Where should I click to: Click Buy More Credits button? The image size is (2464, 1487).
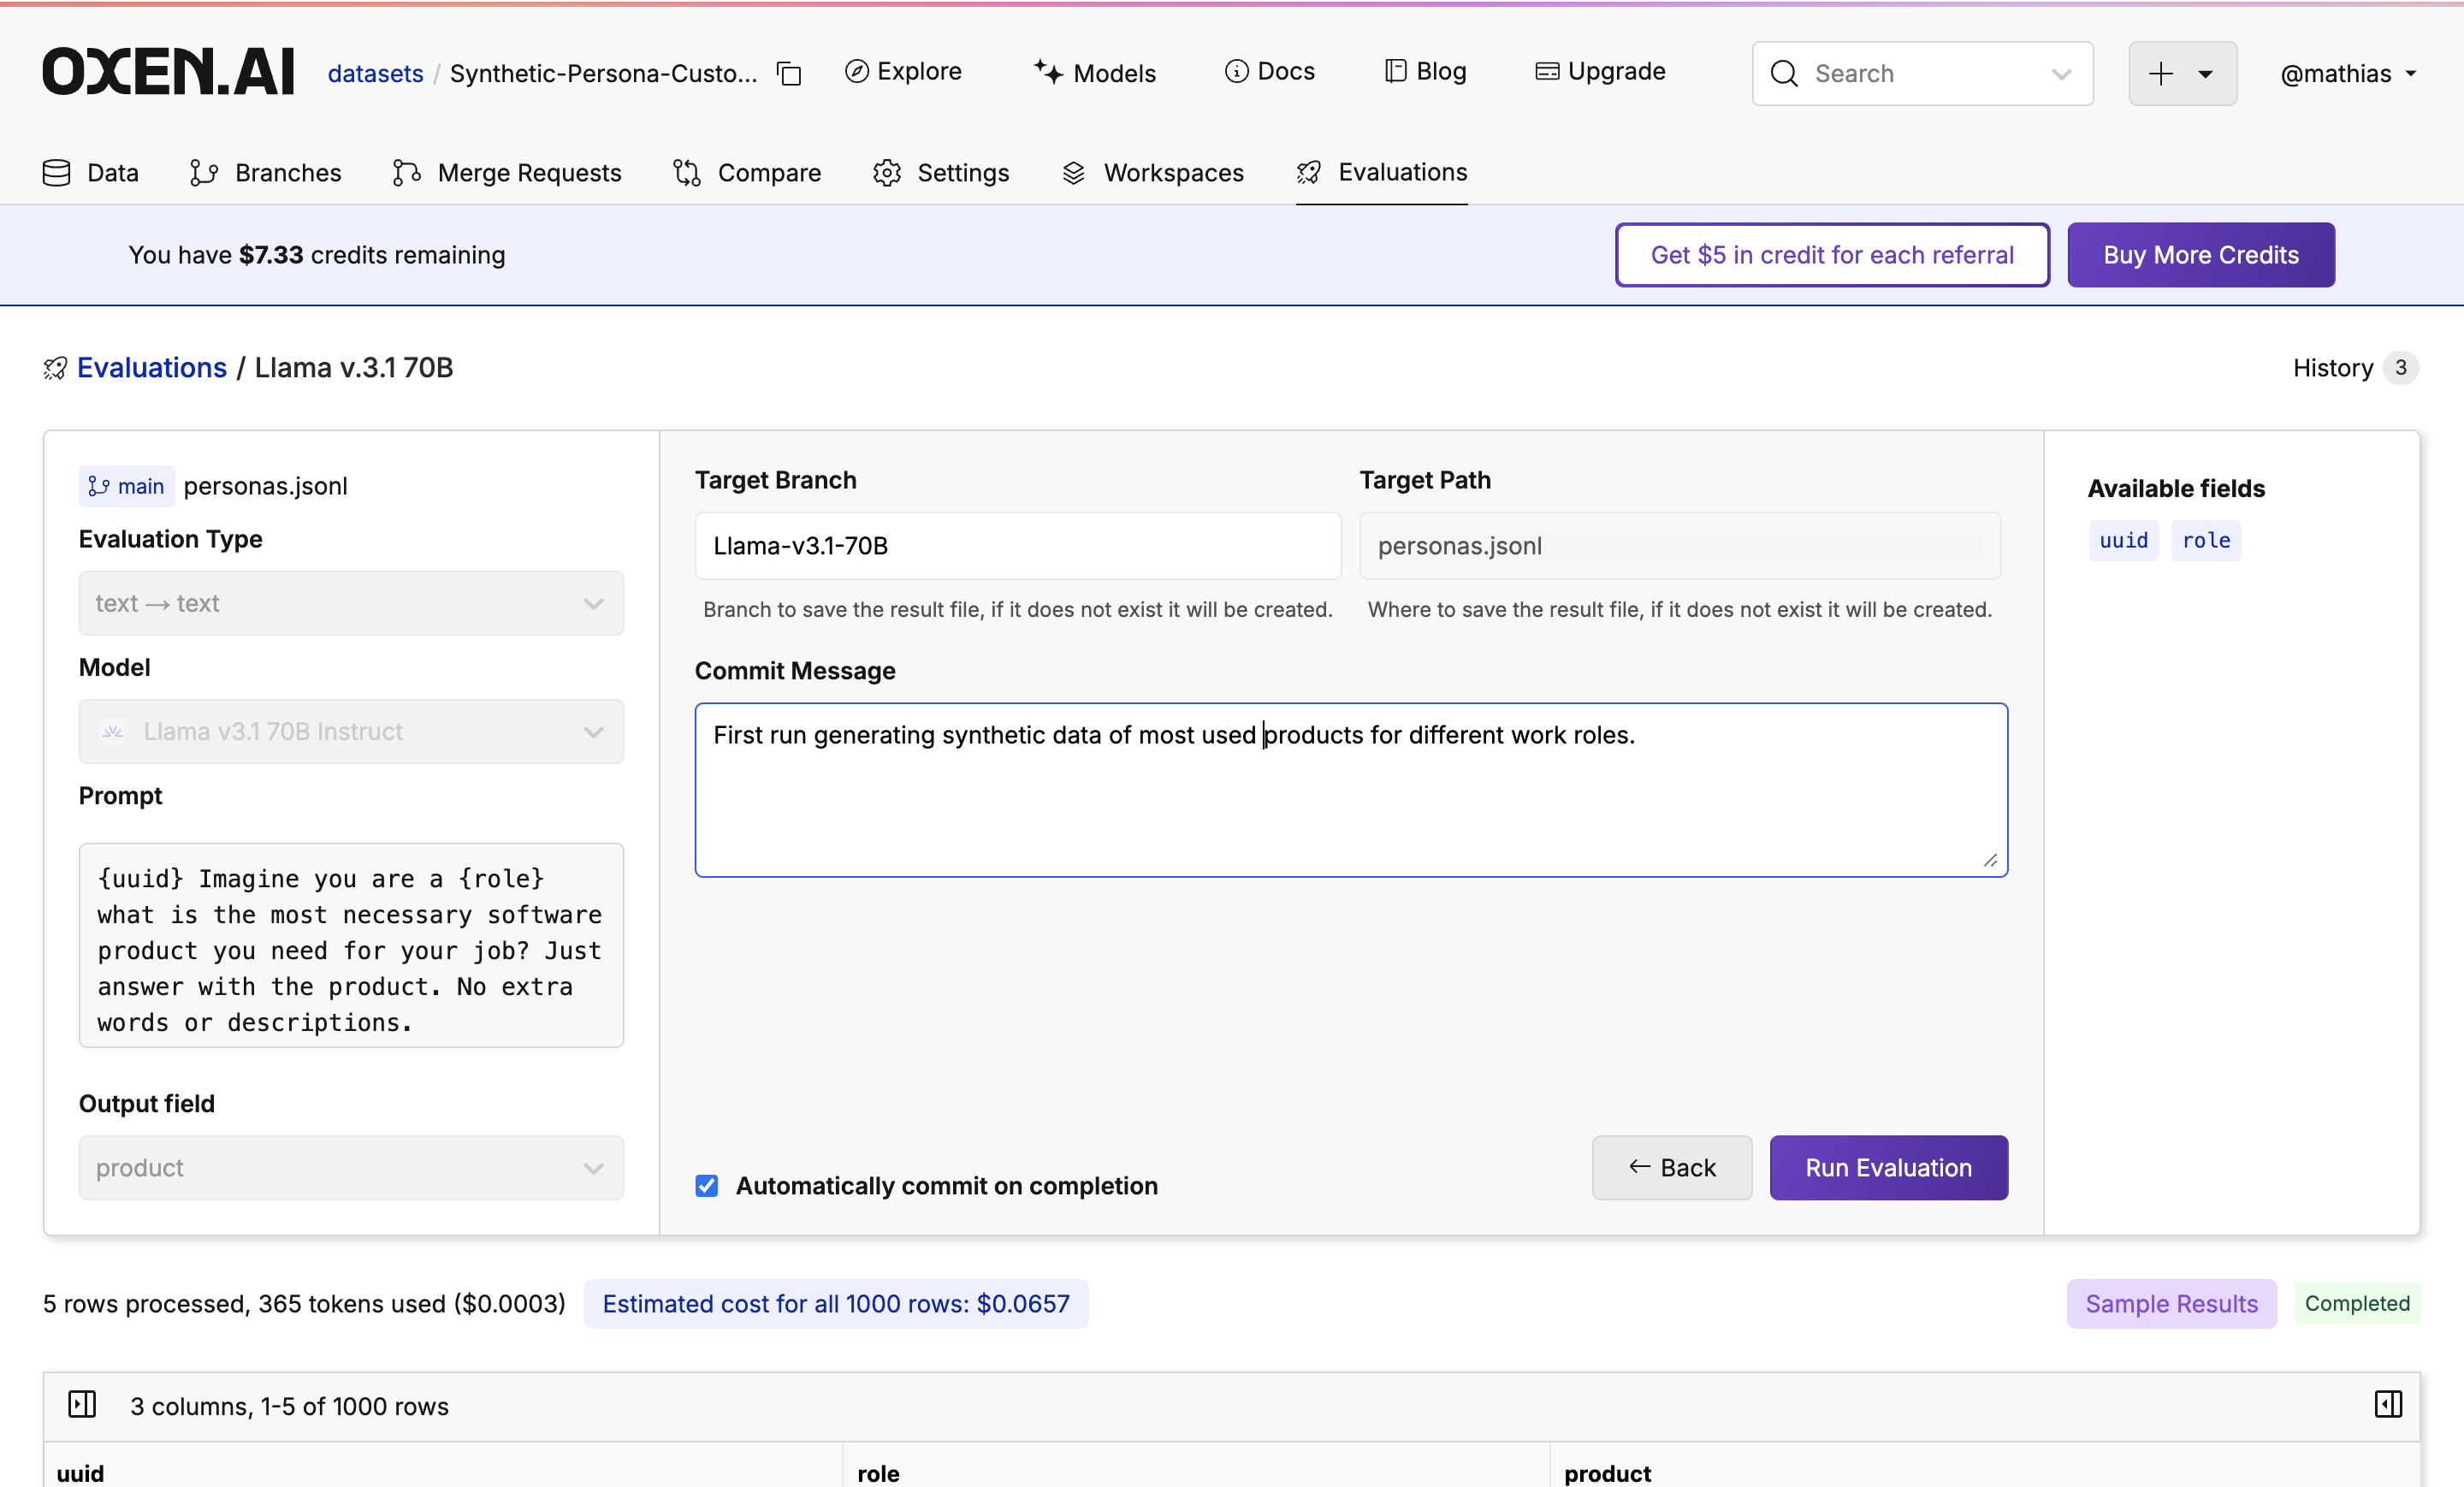tap(2200, 254)
